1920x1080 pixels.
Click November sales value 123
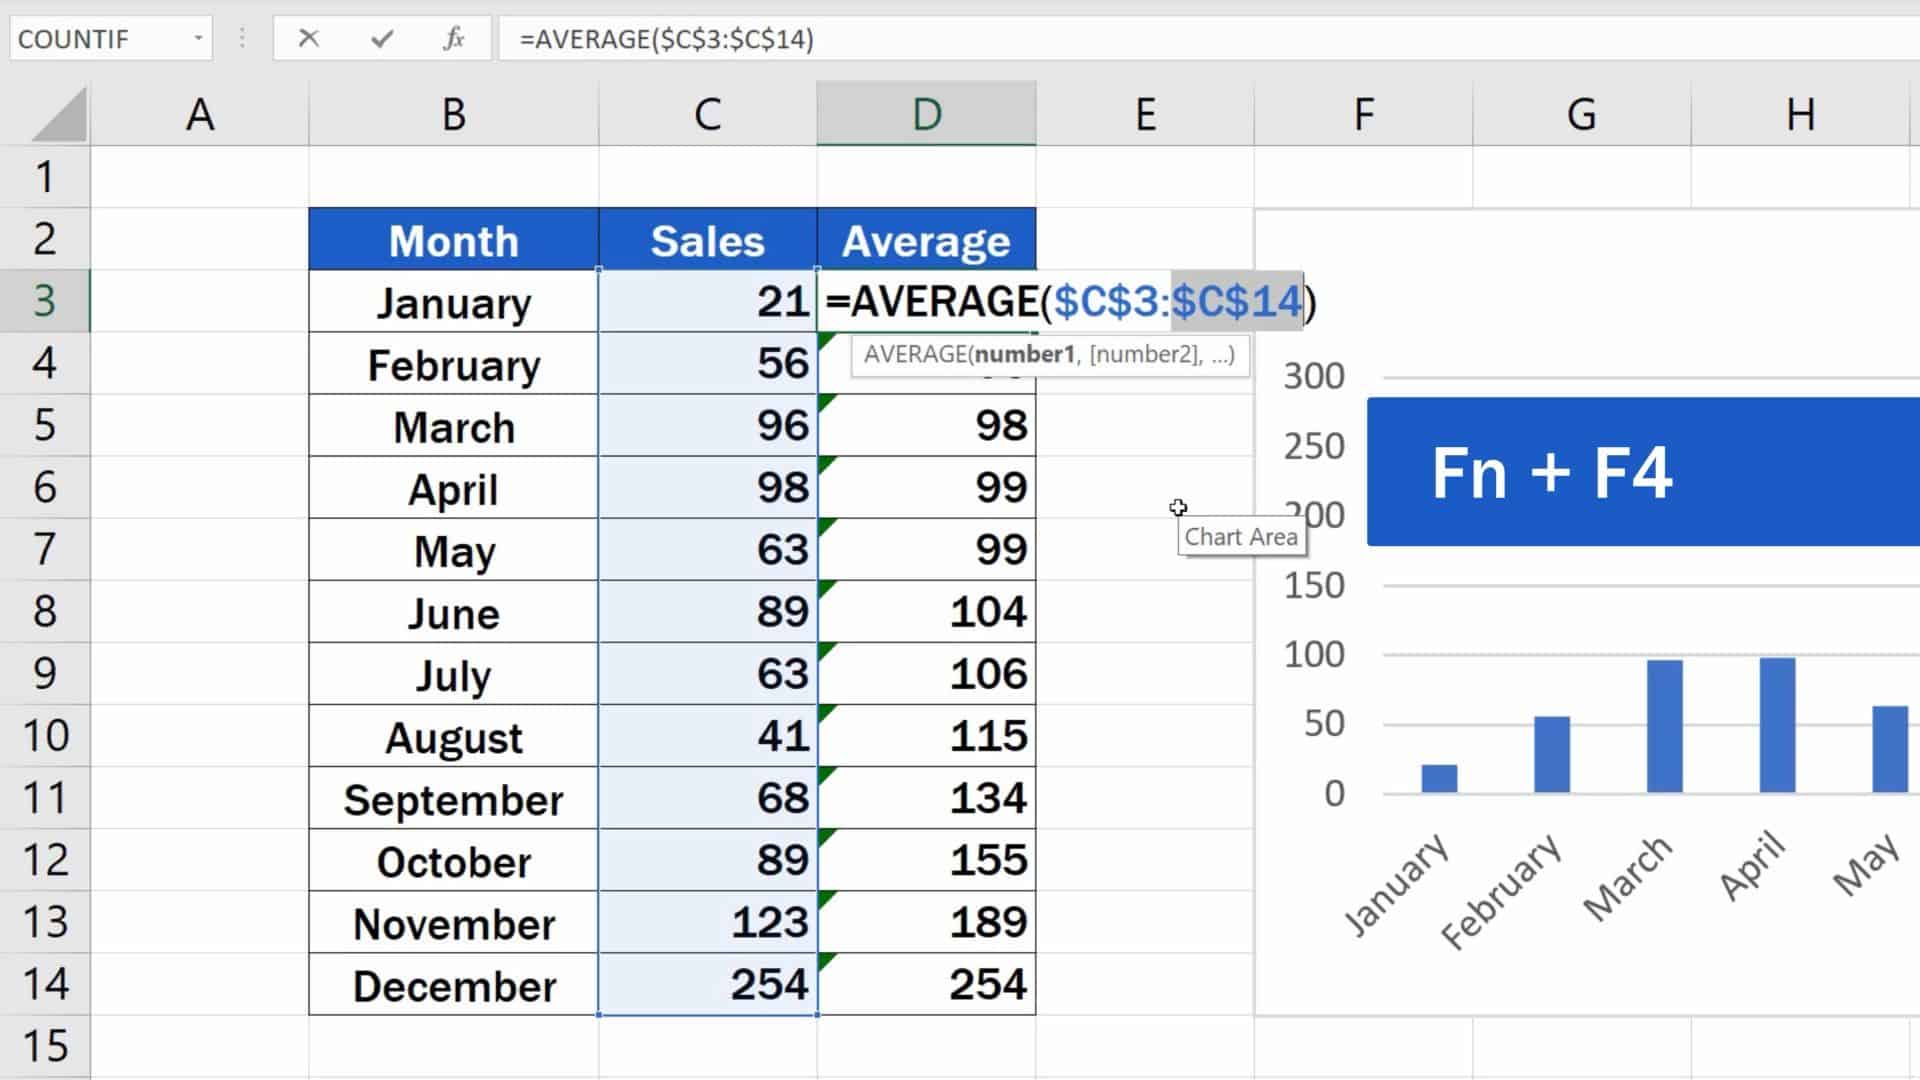(708, 923)
